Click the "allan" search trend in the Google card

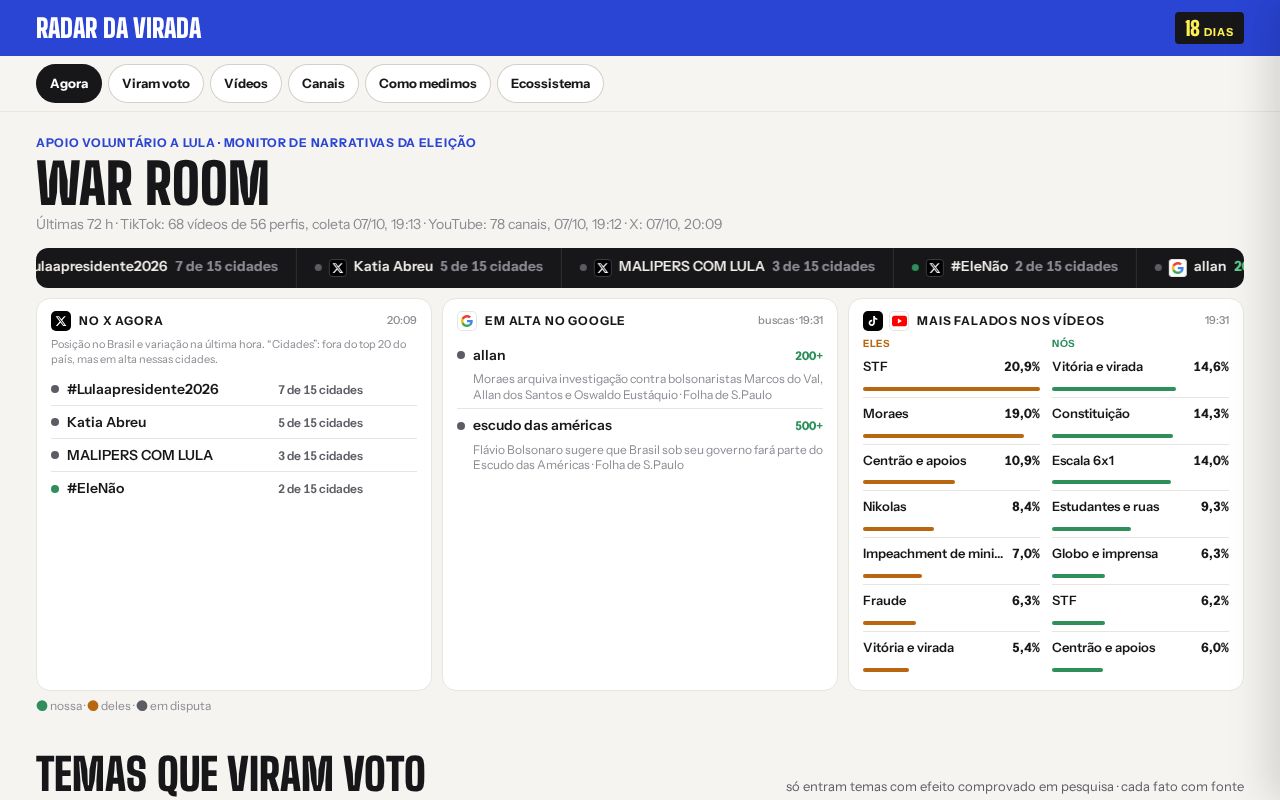[489, 355]
